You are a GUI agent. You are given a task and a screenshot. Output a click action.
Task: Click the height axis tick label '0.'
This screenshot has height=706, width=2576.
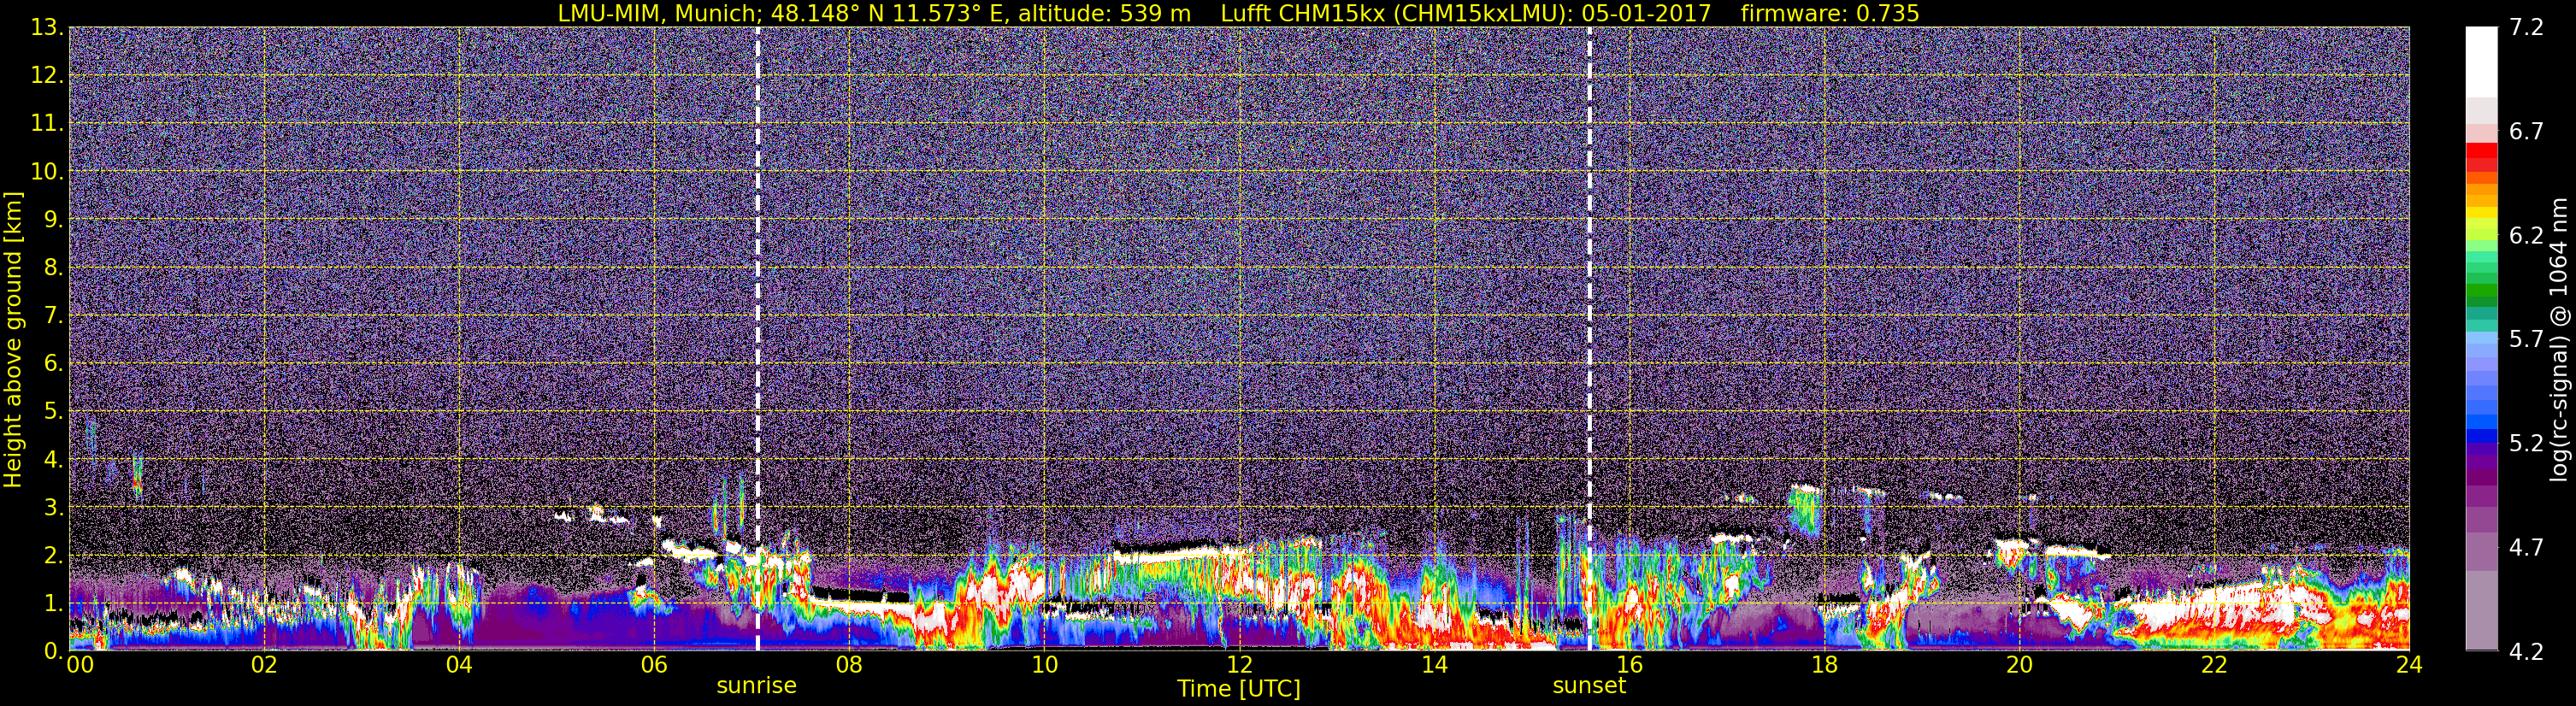pyautogui.click(x=53, y=651)
